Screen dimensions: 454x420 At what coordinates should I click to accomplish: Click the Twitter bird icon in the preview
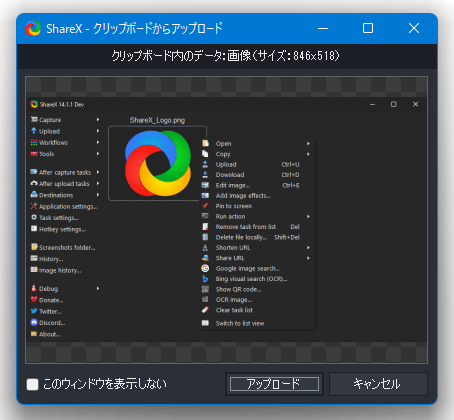point(34,311)
